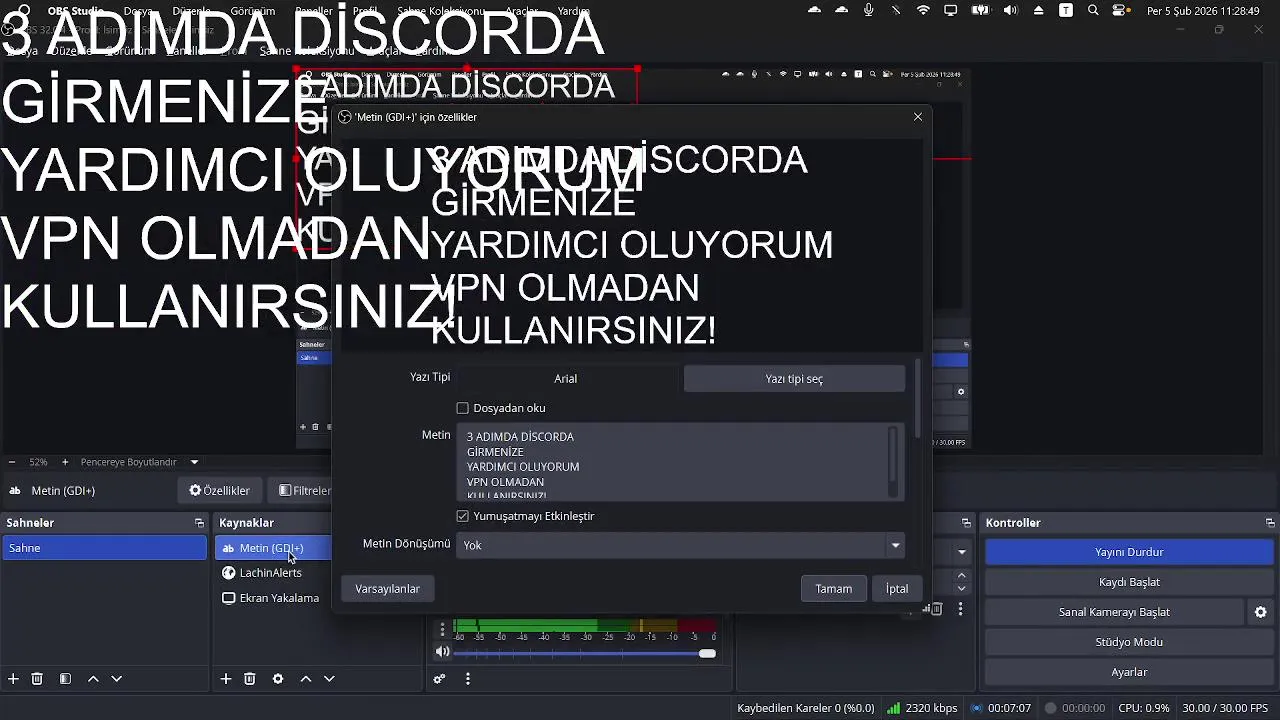Screen dimensions: 1280x720
Task: Delete scene using trash icon in Sahneler panel
Action: pos(37,679)
